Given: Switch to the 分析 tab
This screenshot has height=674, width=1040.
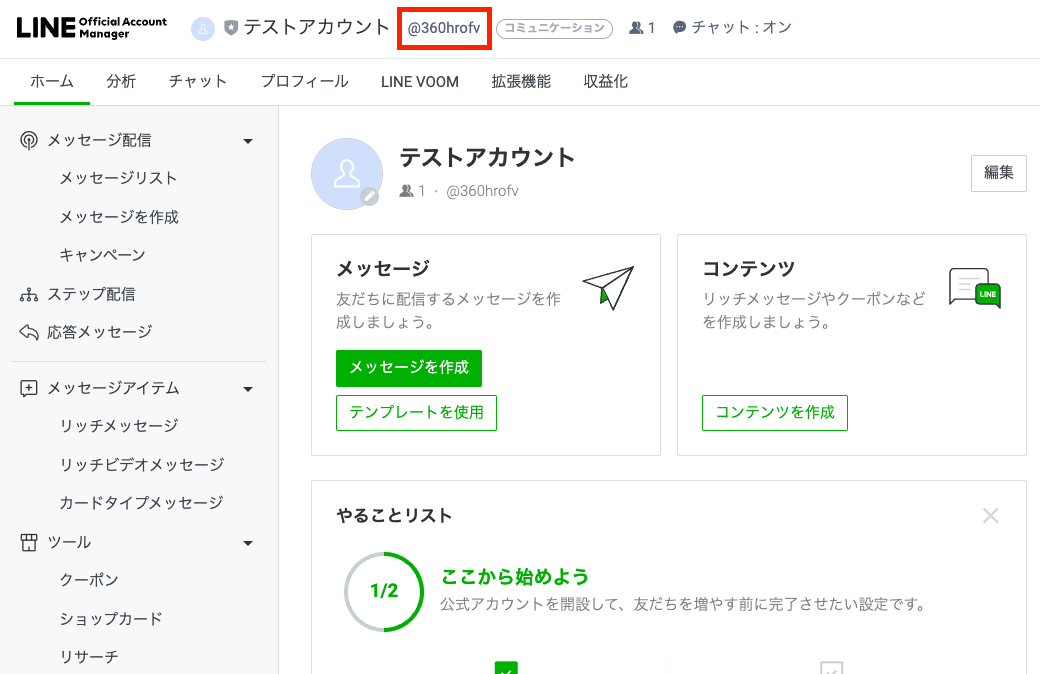Looking at the screenshot, I should [121, 82].
